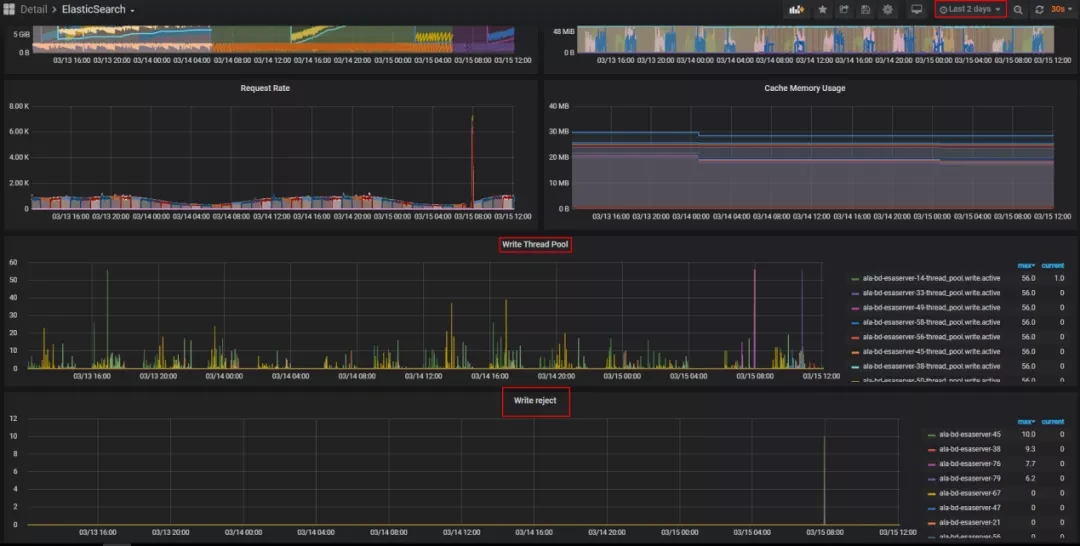Cycle view mode with monitor icon
Image resolution: width=1080 pixels, height=546 pixels.
pyautogui.click(x=916, y=9)
